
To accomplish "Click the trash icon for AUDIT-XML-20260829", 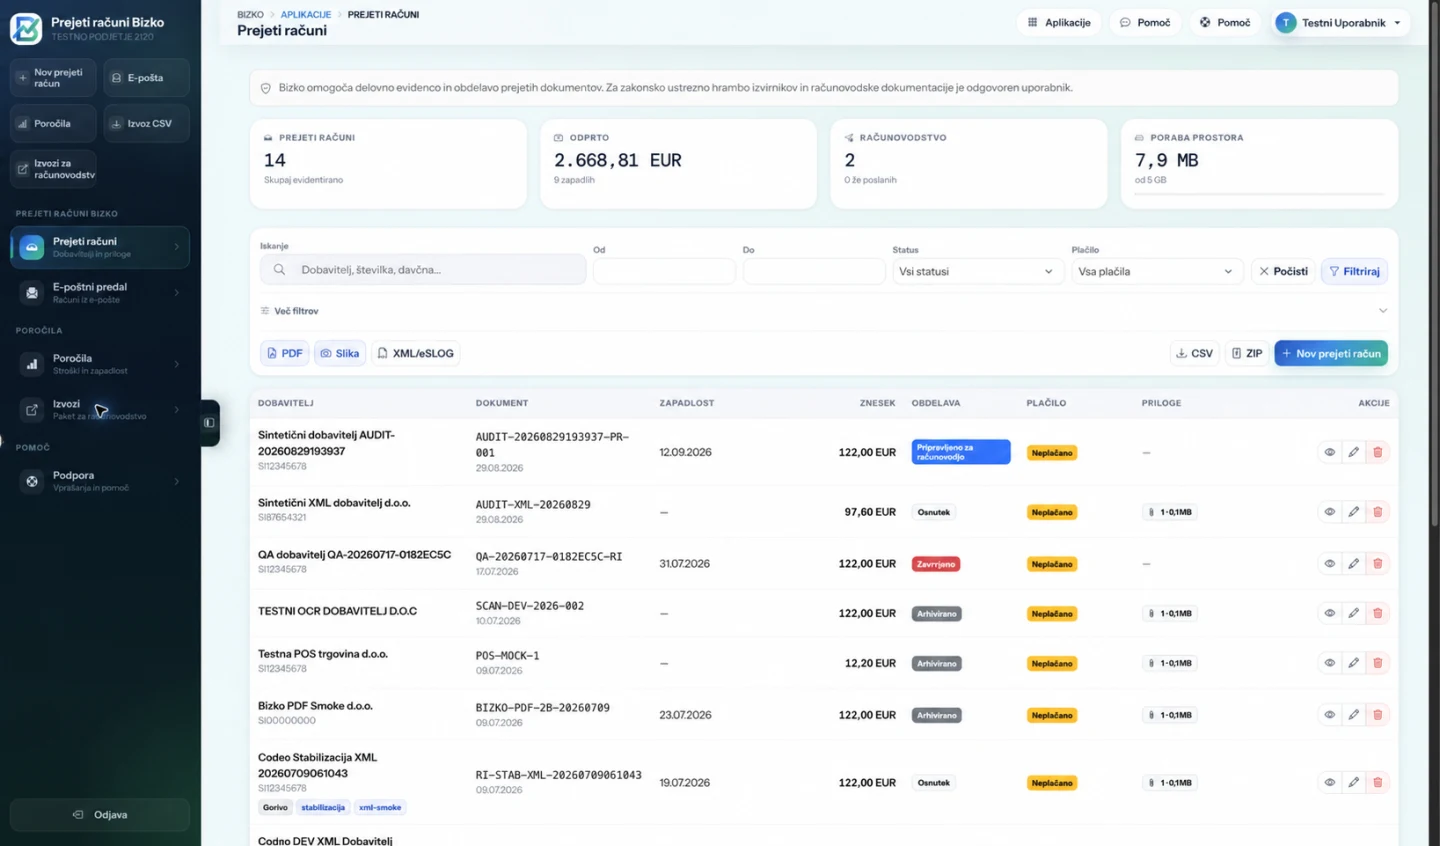I will [x=1377, y=512].
